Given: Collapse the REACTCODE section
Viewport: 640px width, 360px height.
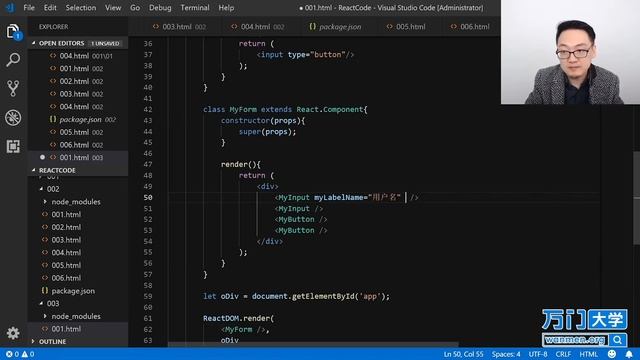Looking at the screenshot, I should click(x=34, y=170).
